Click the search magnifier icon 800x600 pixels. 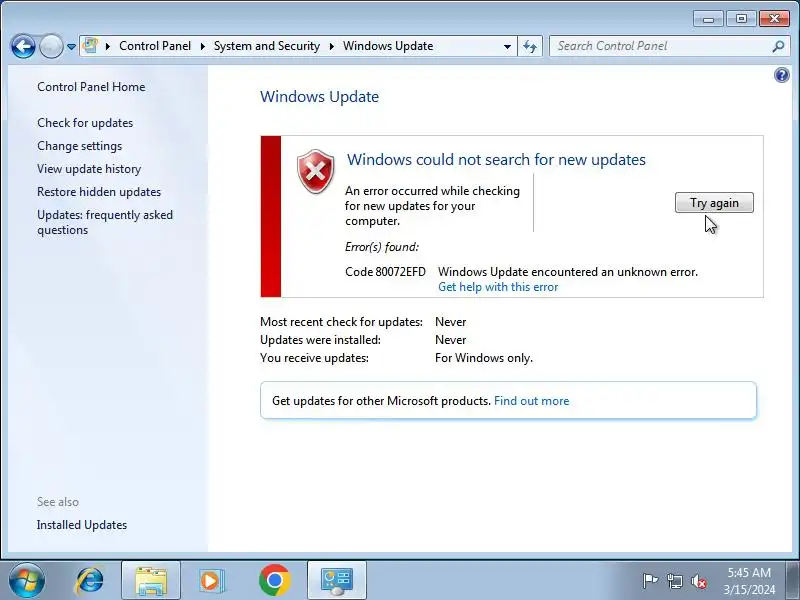(778, 46)
